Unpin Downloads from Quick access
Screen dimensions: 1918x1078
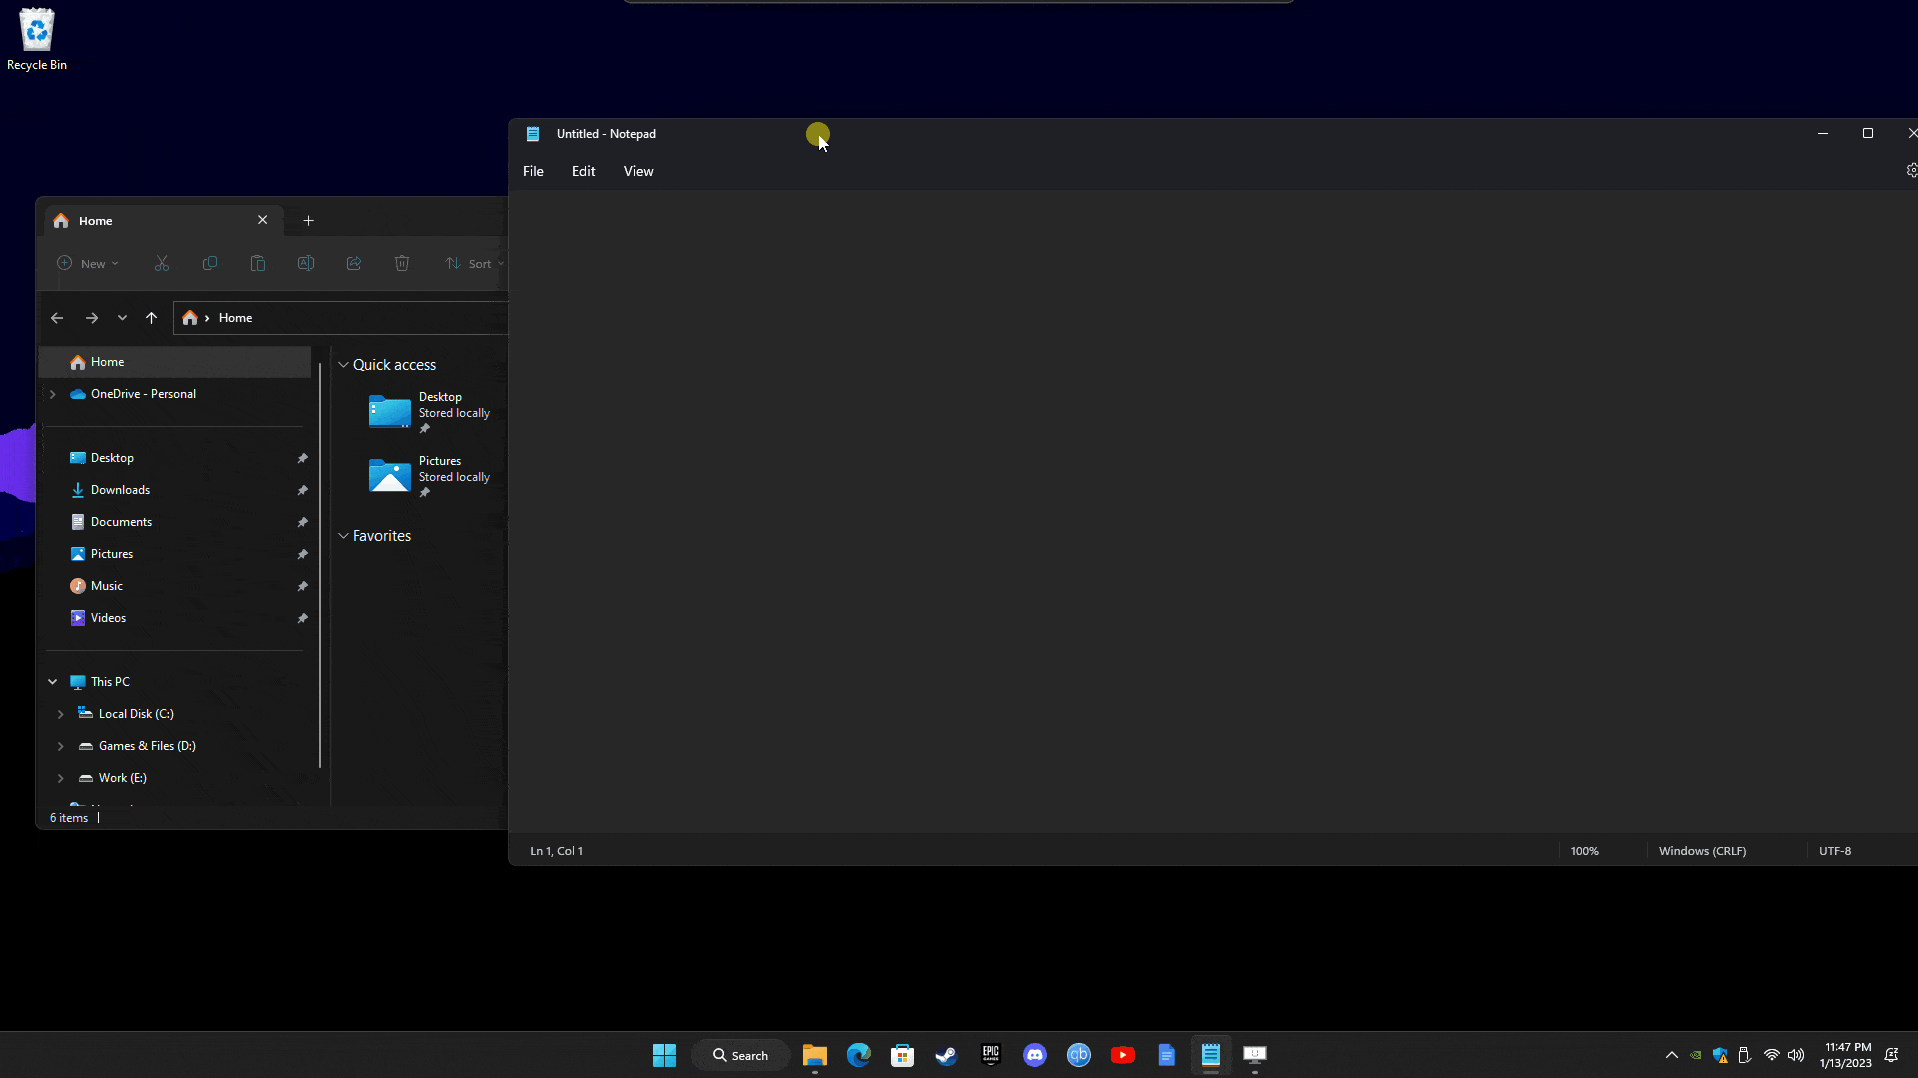click(301, 490)
